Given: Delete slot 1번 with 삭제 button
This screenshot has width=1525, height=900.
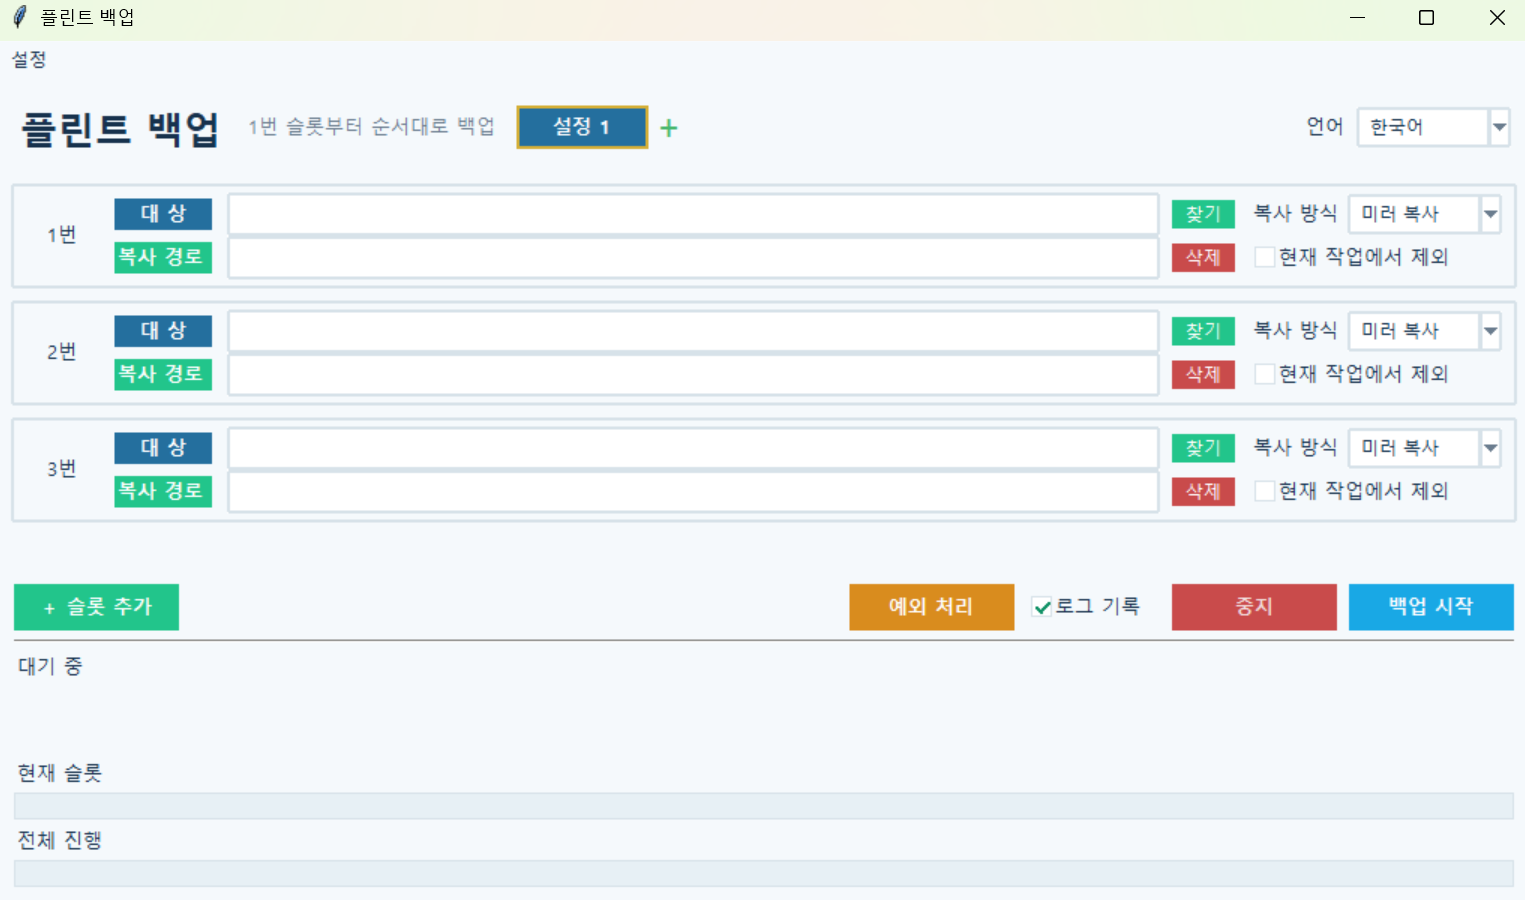Looking at the screenshot, I should click(1203, 257).
